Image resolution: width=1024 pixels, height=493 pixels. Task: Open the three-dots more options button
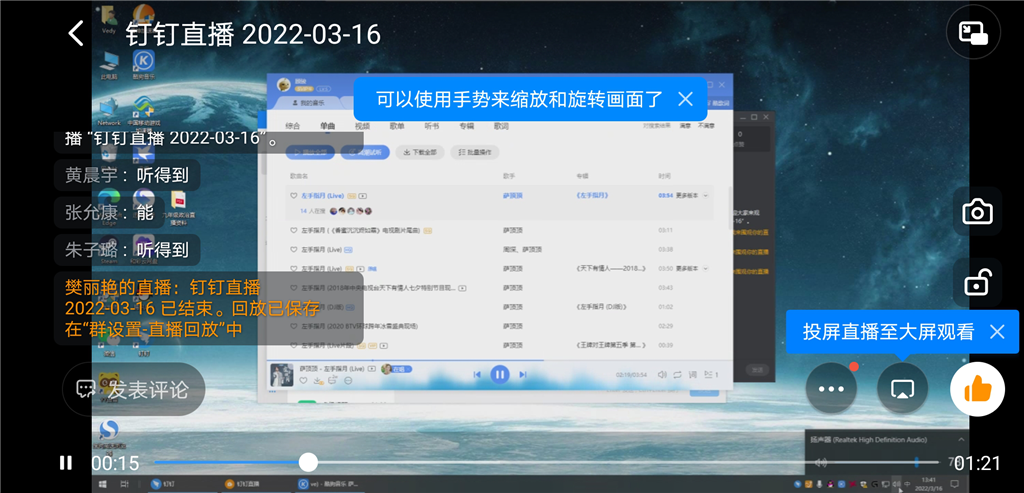[831, 389]
